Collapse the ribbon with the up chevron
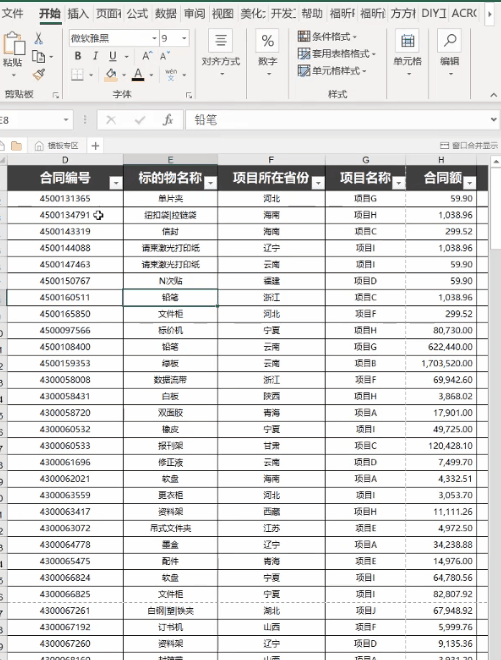 (x=493, y=95)
